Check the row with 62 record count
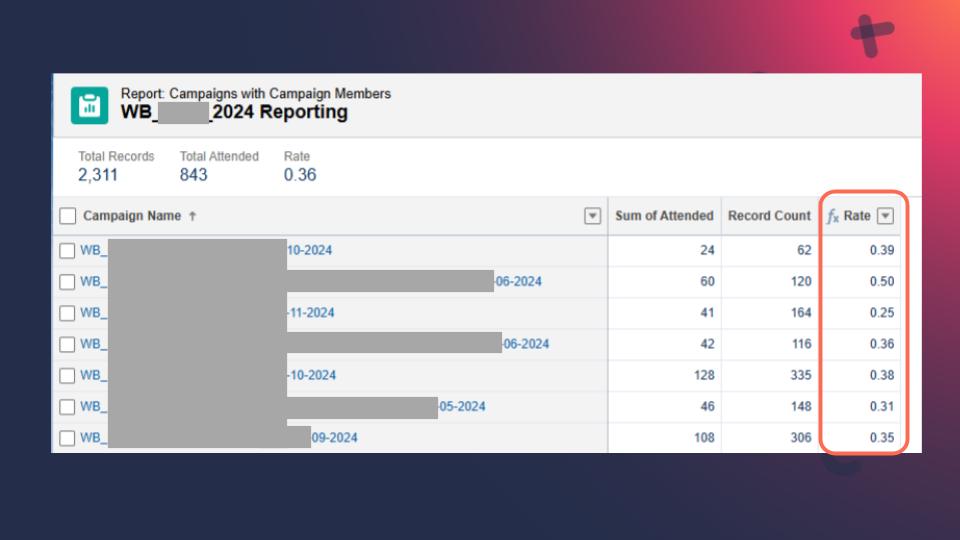 pos(68,251)
